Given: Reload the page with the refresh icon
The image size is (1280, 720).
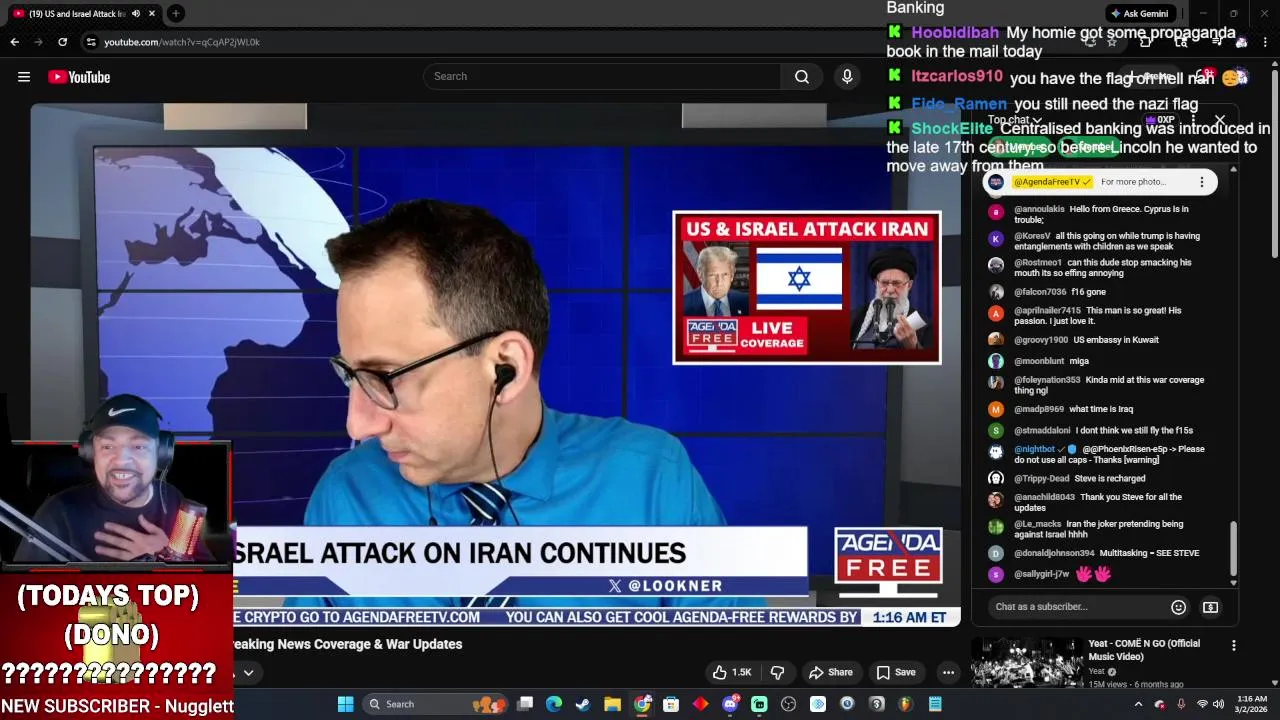Looking at the screenshot, I should click(x=62, y=42).
